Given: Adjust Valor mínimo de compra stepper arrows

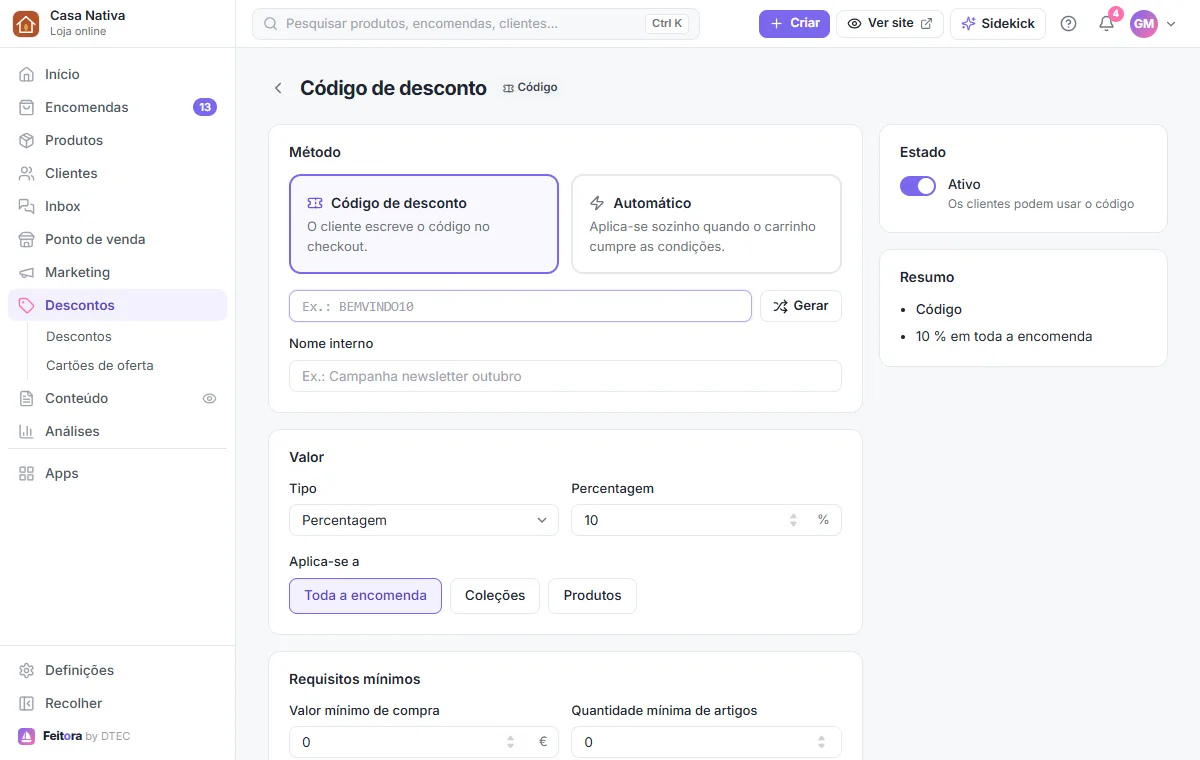Looking at the screenshot, I should click(x=511, y=742).
